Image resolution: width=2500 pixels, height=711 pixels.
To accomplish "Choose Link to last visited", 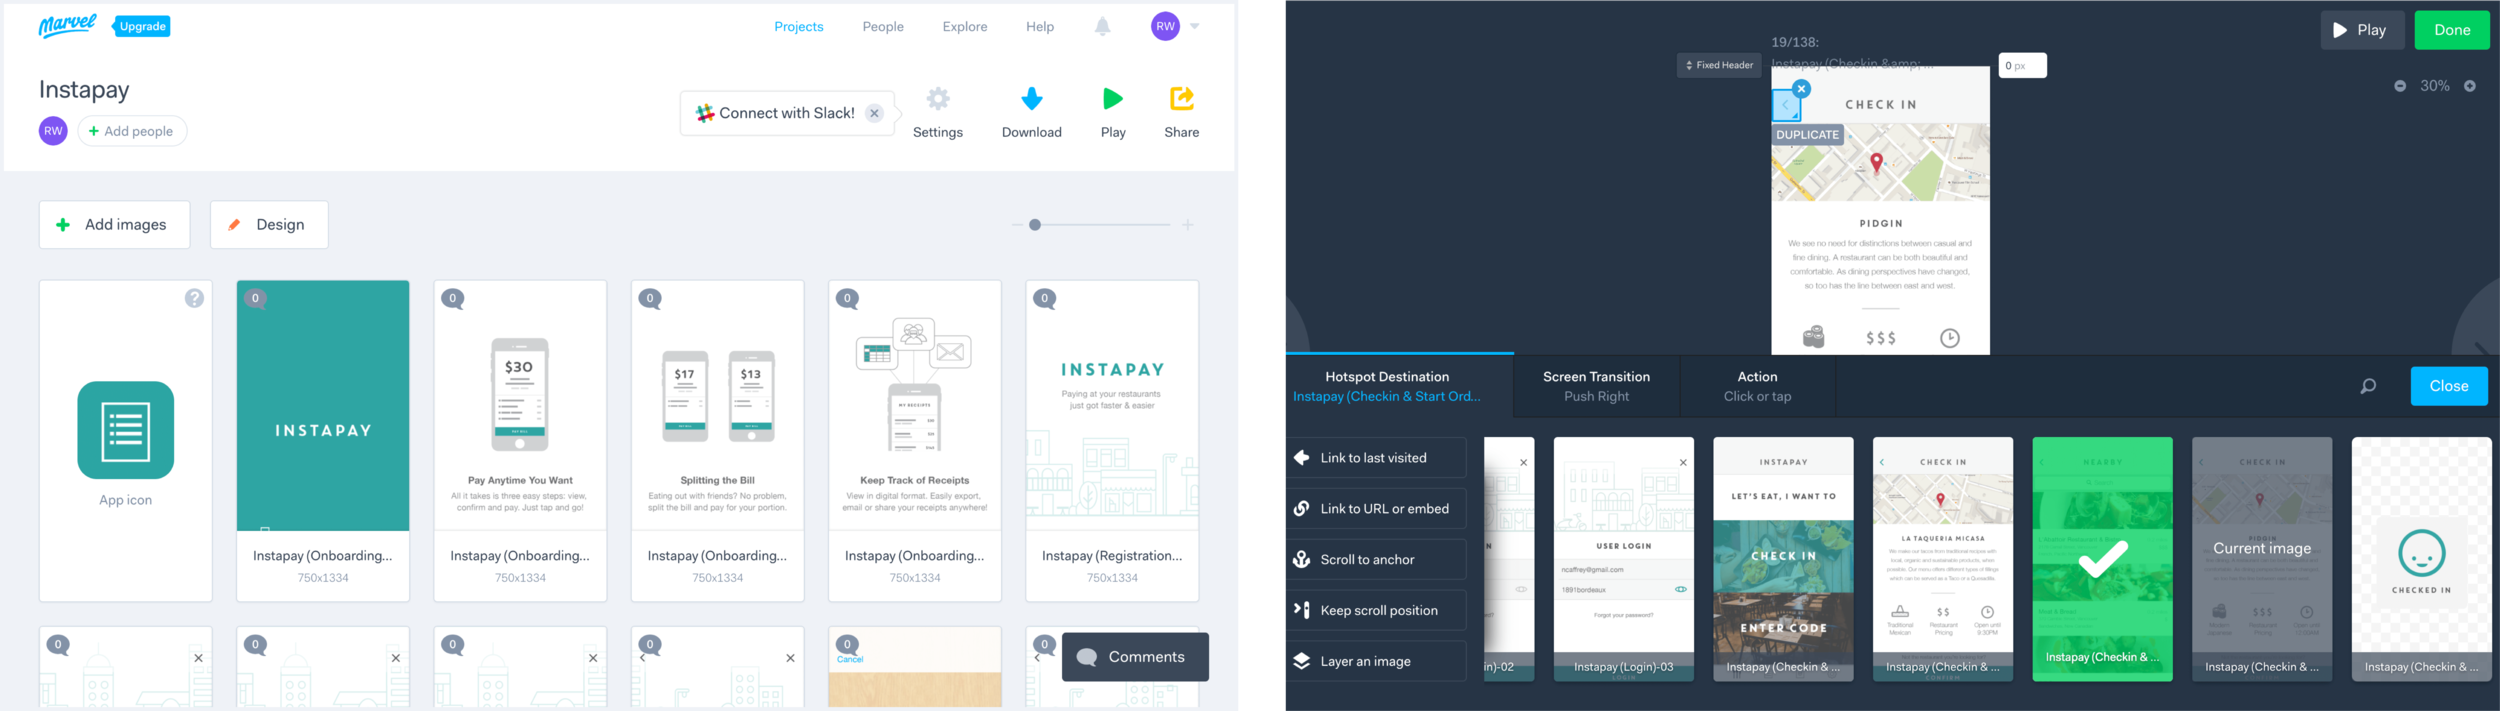I will pos(1376,458).
